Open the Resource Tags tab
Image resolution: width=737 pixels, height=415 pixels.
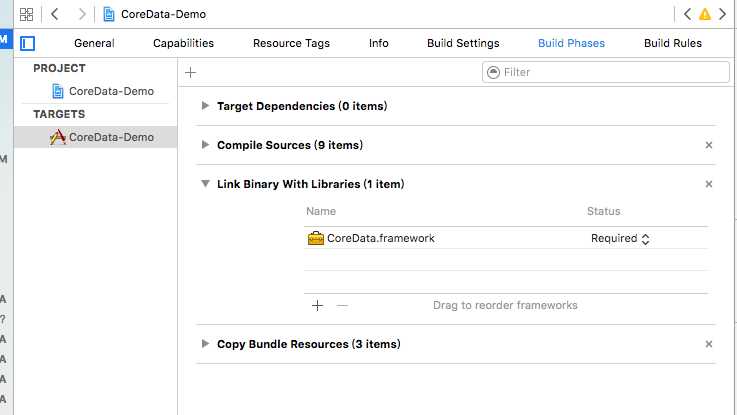(291, 43)
